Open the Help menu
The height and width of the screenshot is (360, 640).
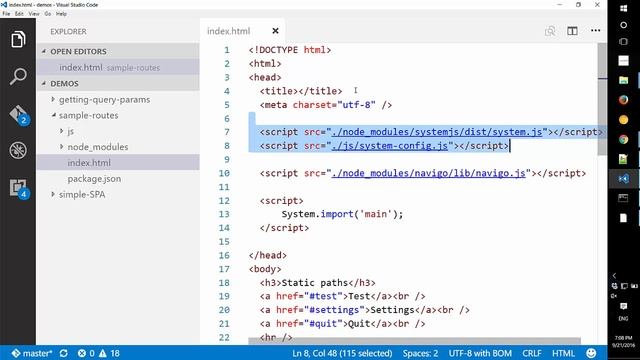(61, 13)
